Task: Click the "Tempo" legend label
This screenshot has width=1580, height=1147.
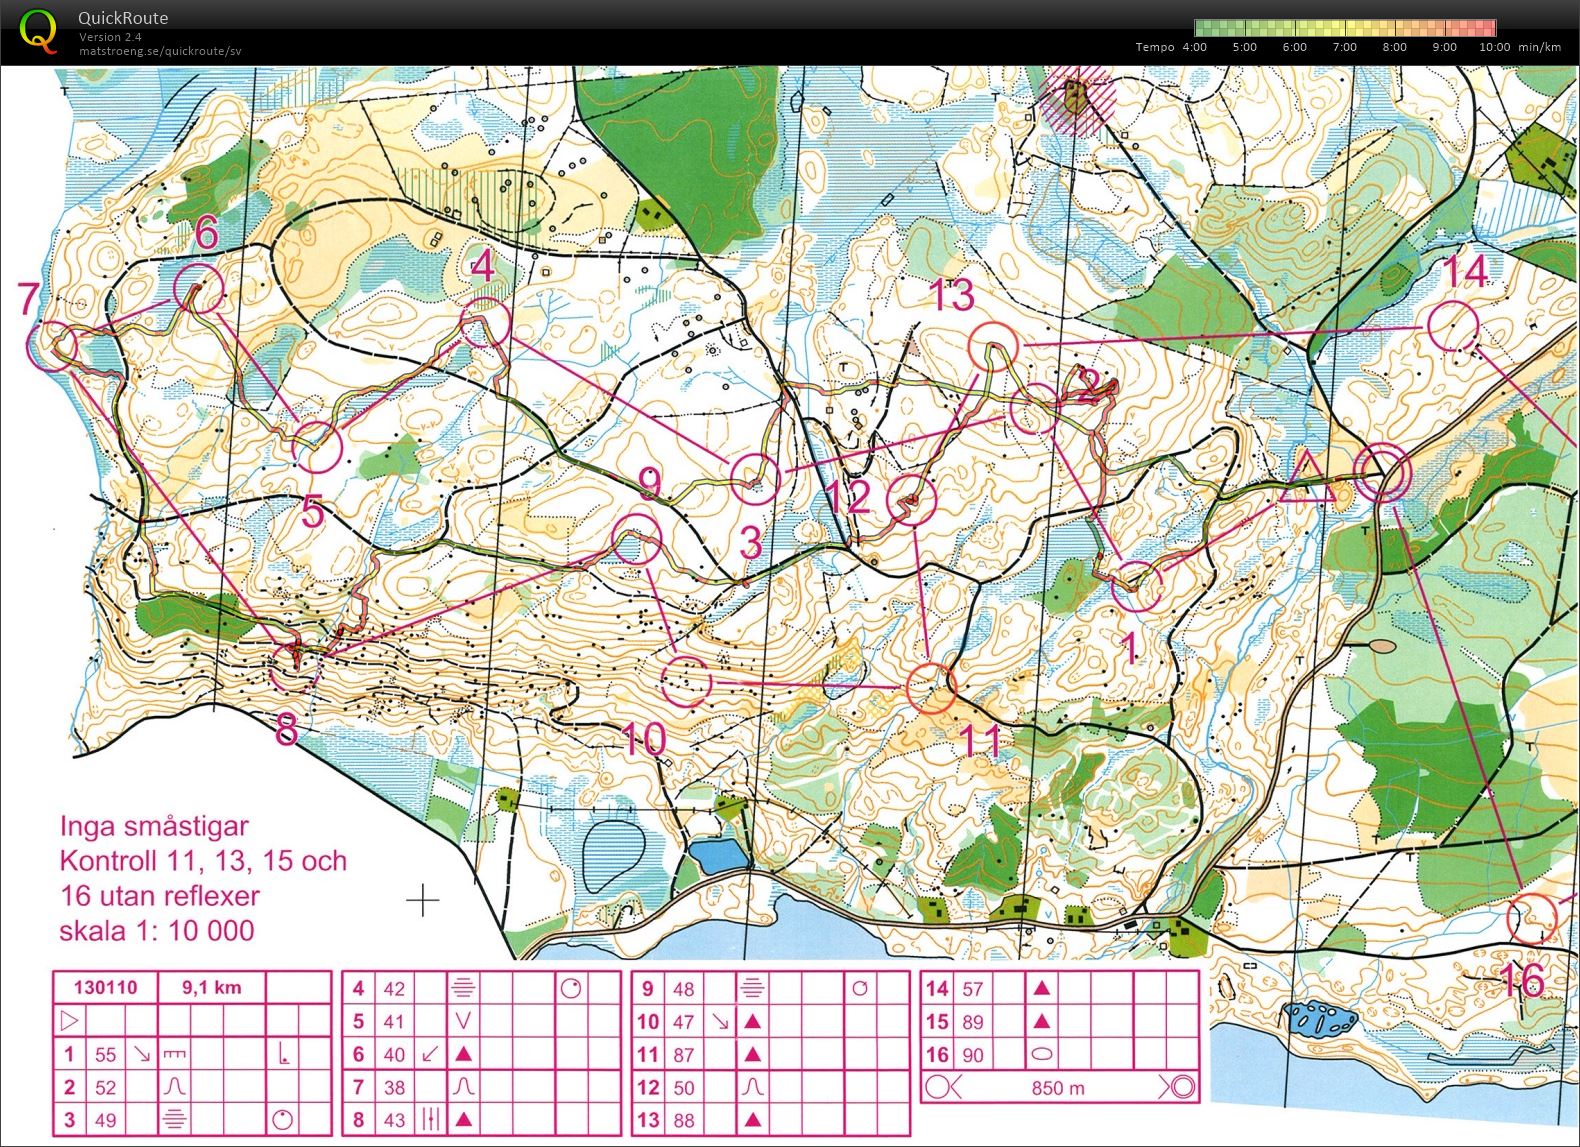Action: 1155,47
